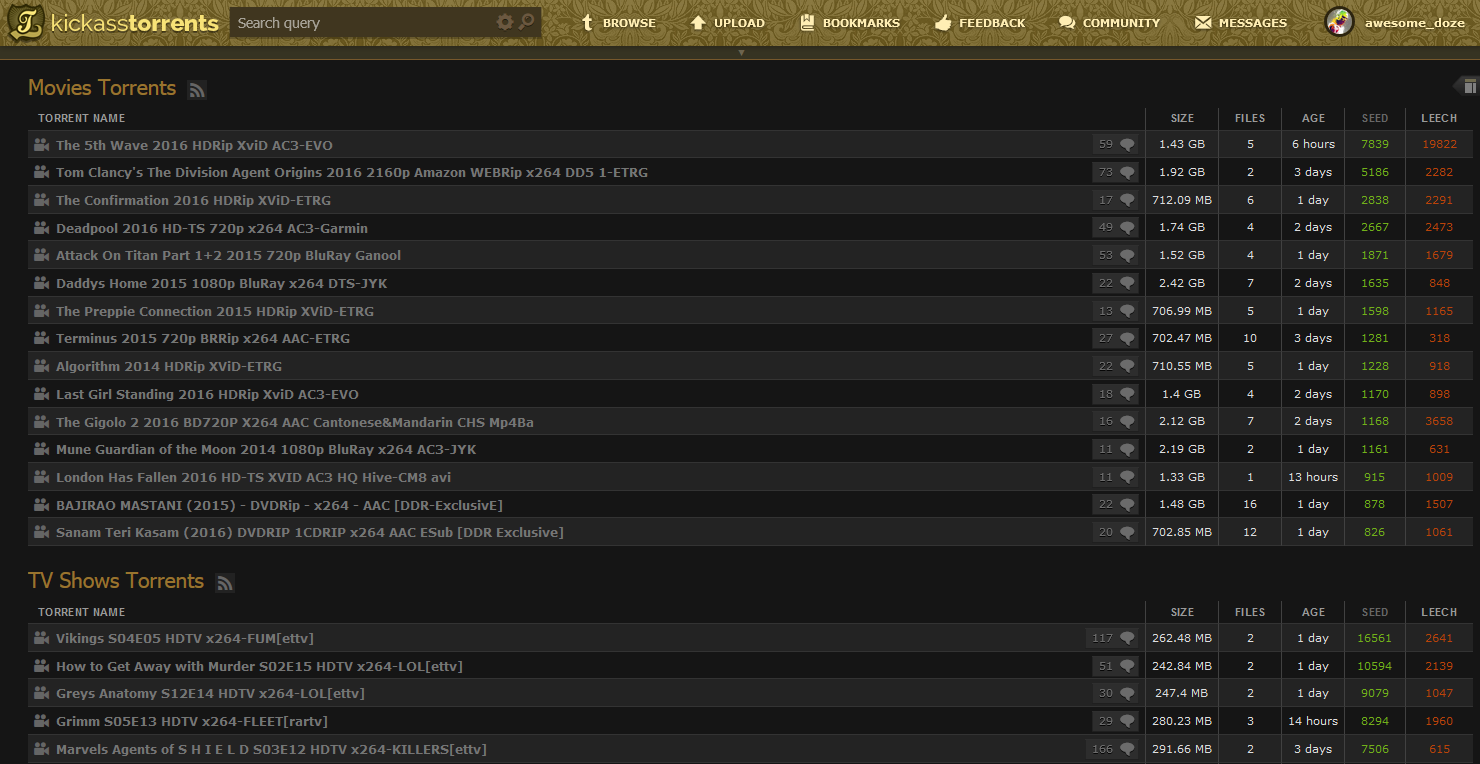Subscribe to TV Shows Torrents RSS feed

(225, 583)
